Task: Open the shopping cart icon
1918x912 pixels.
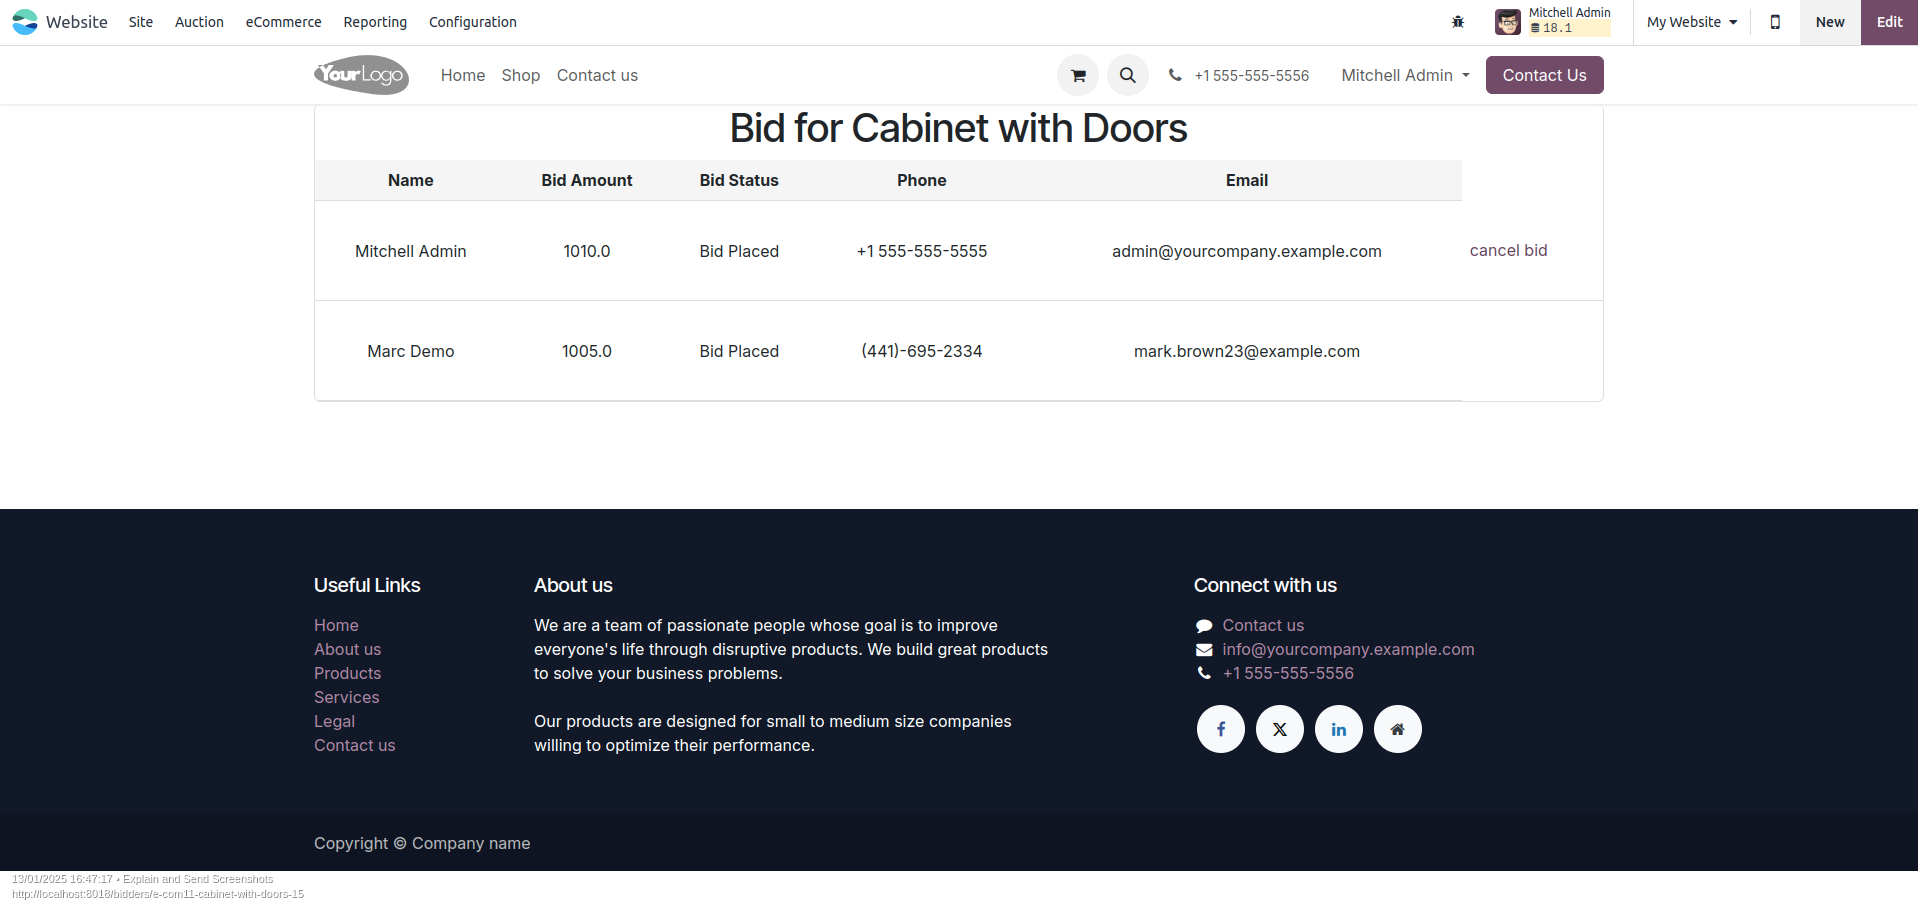Action: [x=1078, y=75]
